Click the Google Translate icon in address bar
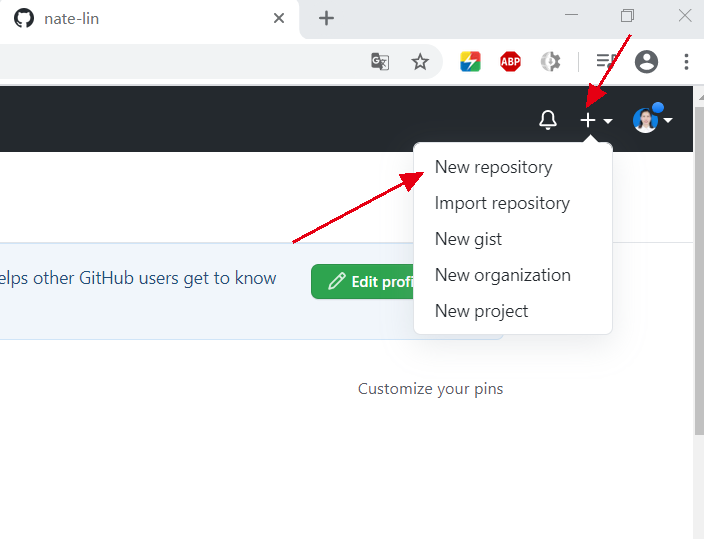This screenshot has width=704, height=539. 380,62
